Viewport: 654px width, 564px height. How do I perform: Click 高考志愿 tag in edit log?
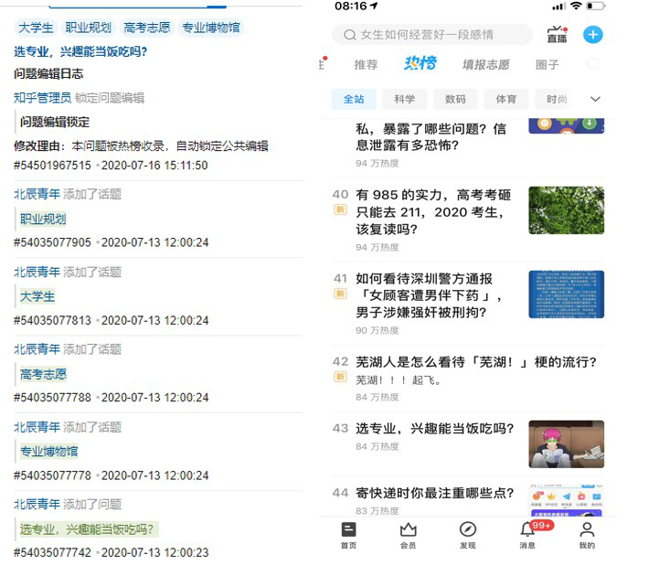point(43,374)
